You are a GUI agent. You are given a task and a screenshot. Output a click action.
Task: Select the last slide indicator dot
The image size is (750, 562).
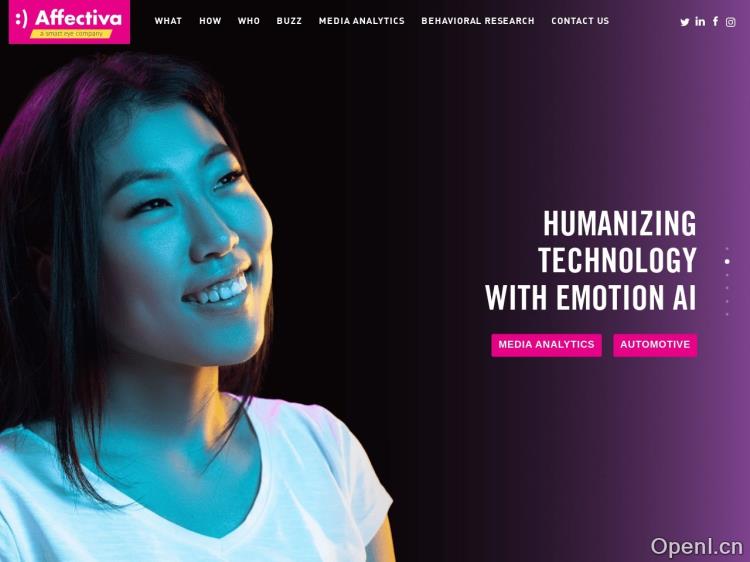pyautogui.click(x=727, y=314)
